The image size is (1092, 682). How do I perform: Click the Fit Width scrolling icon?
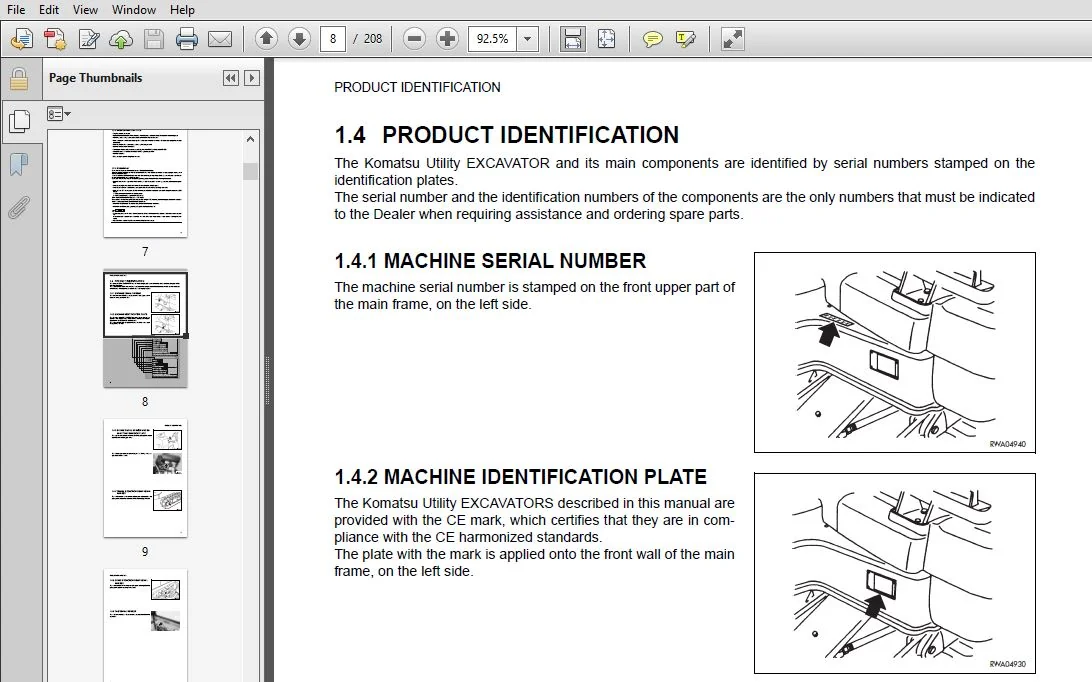(x=572, y=39)
